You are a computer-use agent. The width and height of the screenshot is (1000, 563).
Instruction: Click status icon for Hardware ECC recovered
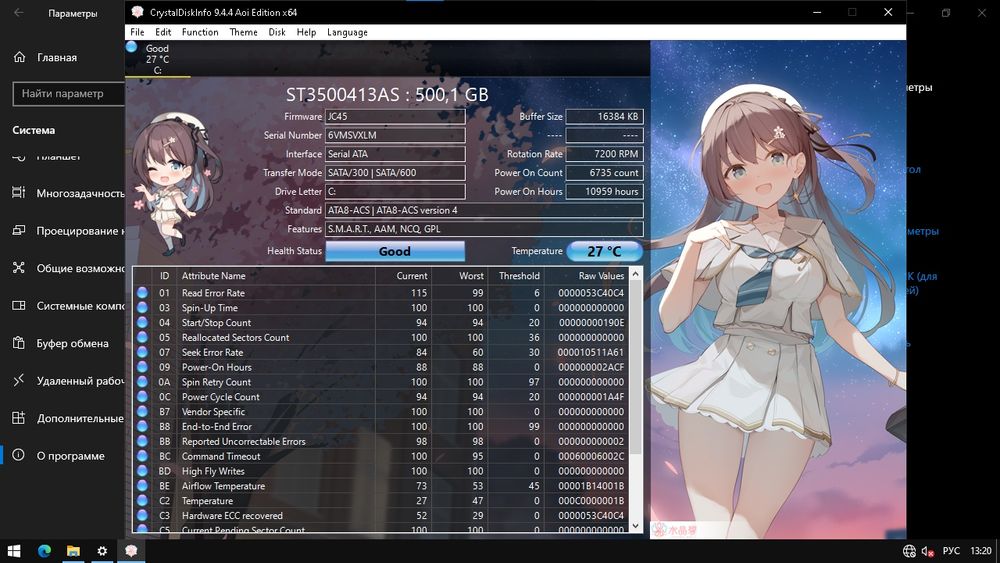[142, 516]
